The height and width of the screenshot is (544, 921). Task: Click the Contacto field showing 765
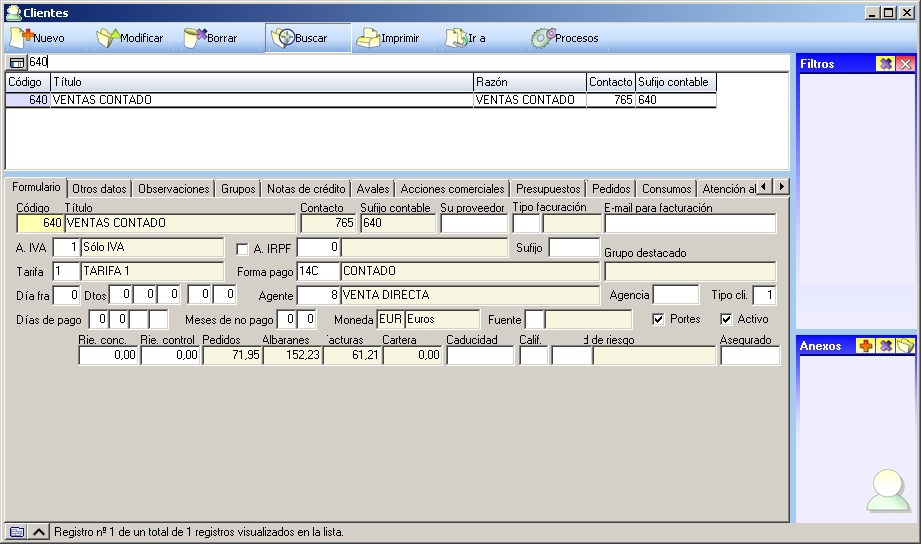pyautogui.click(x=328, y=223)
